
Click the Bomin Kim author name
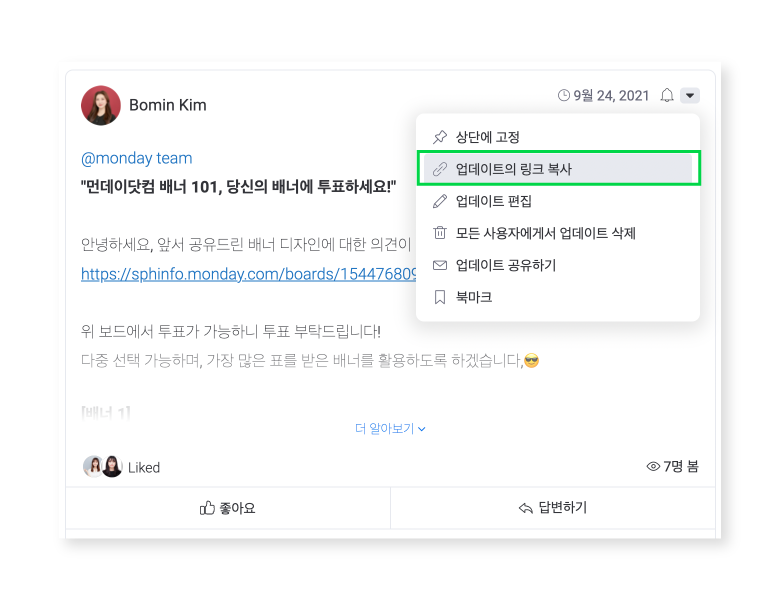tap(168, 105)
